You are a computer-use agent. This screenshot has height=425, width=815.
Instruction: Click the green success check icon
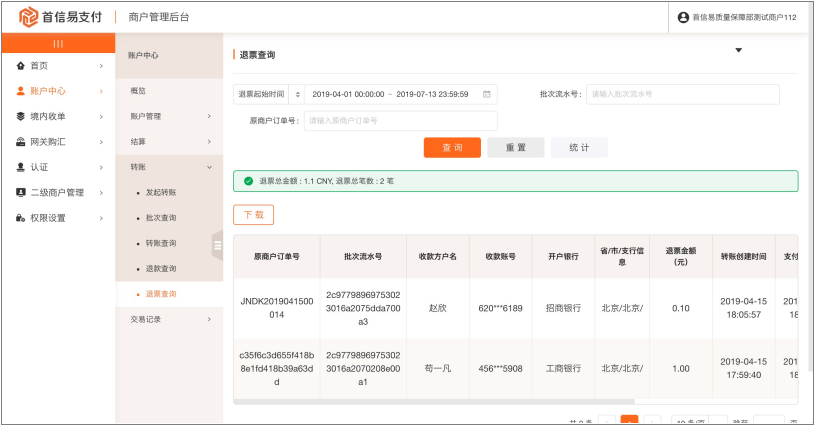pyautogui.click(x=248, y=181)
